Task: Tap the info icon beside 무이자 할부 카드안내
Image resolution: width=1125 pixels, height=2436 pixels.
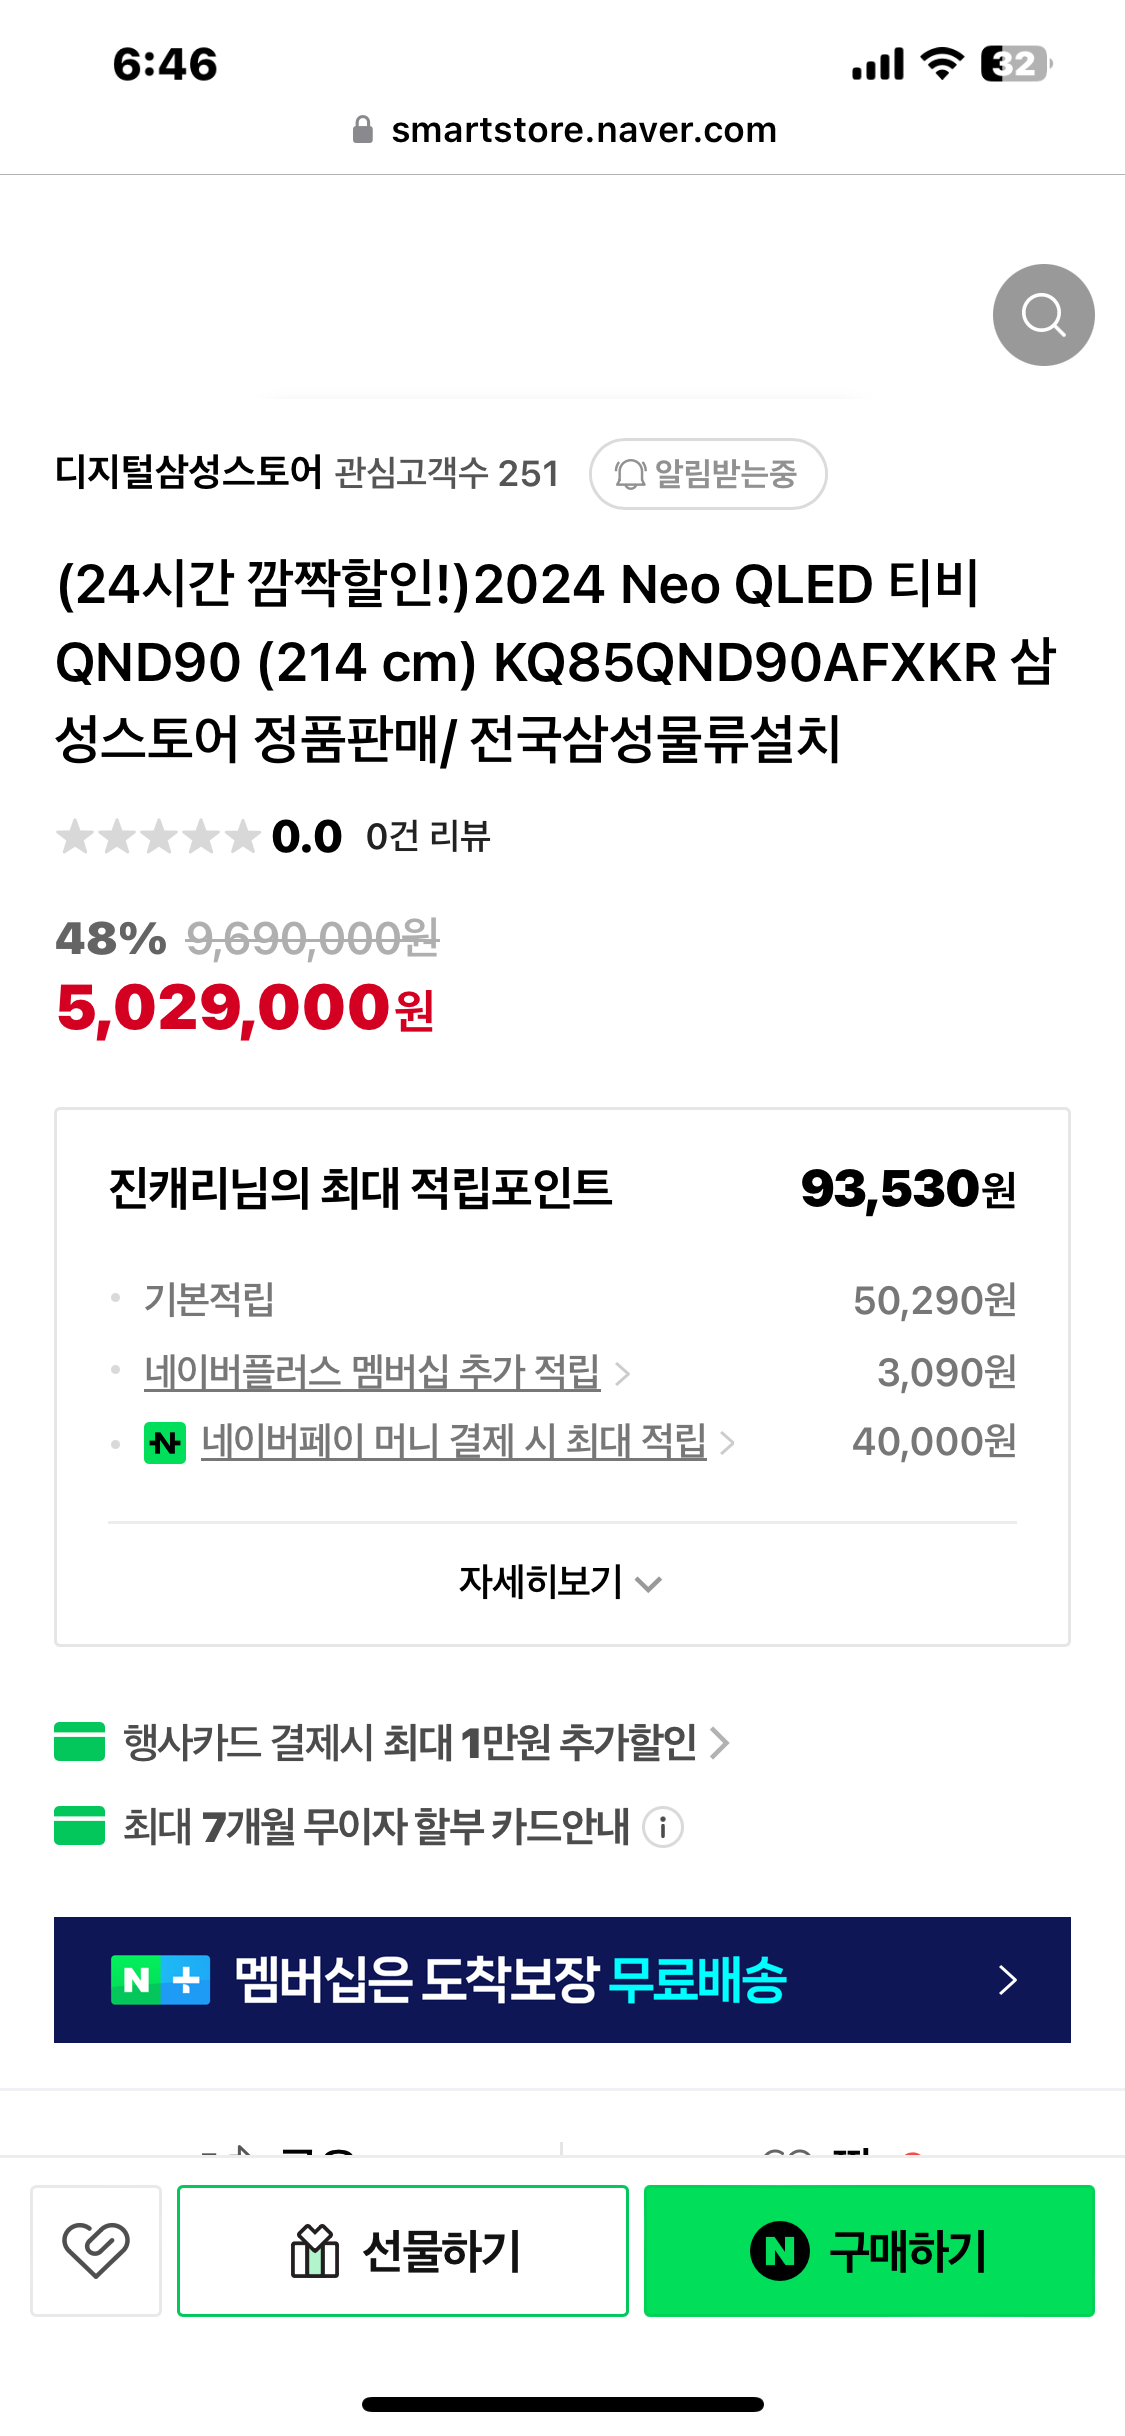Action: tap(663, 1827)
